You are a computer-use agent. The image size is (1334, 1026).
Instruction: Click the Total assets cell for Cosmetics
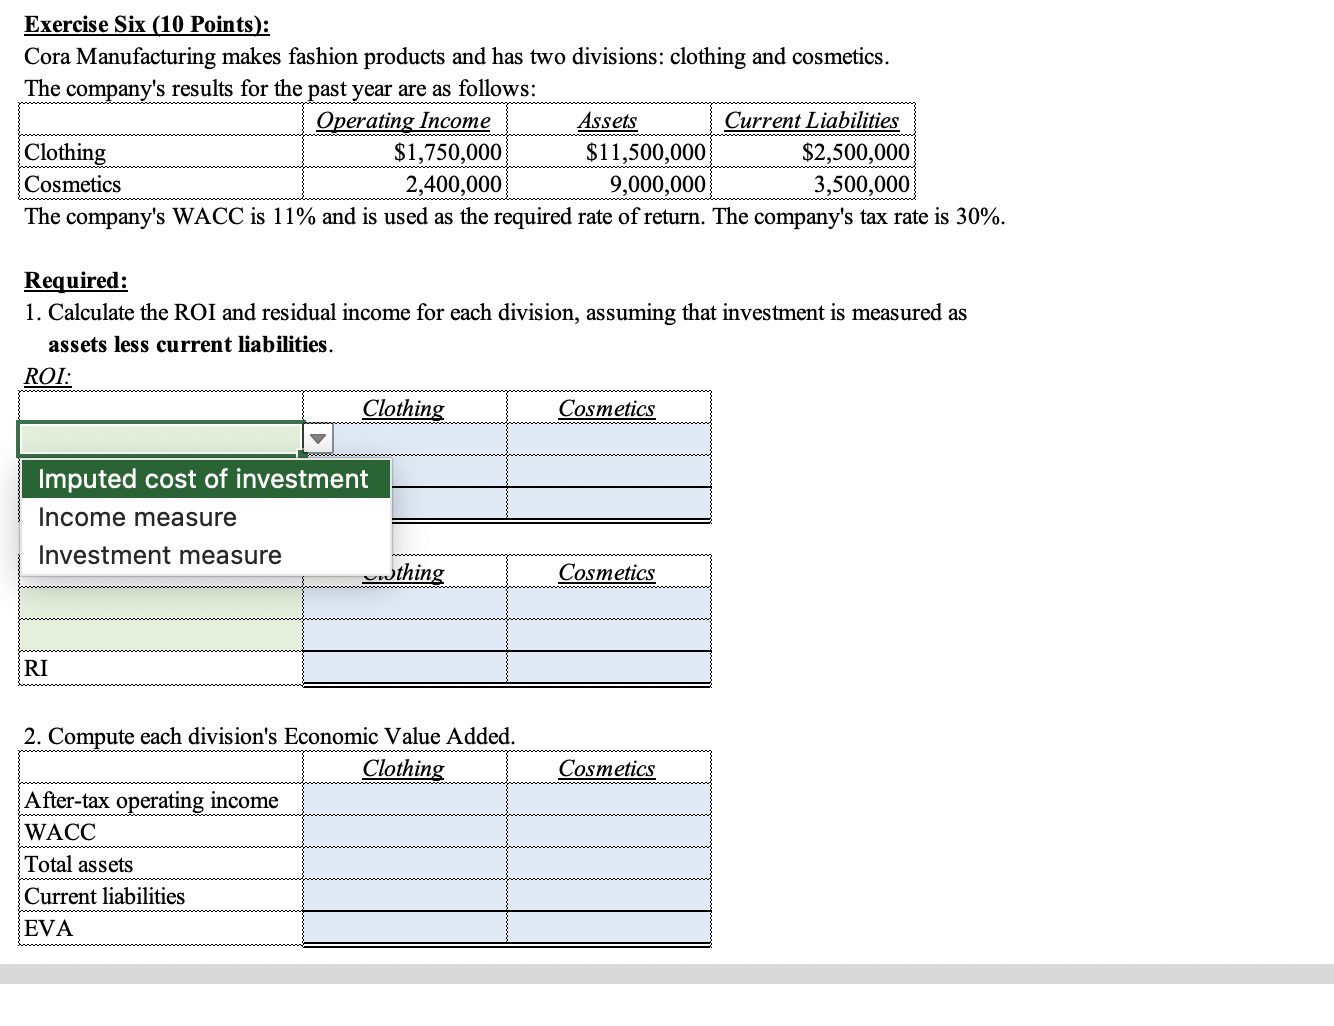point(609,863)
